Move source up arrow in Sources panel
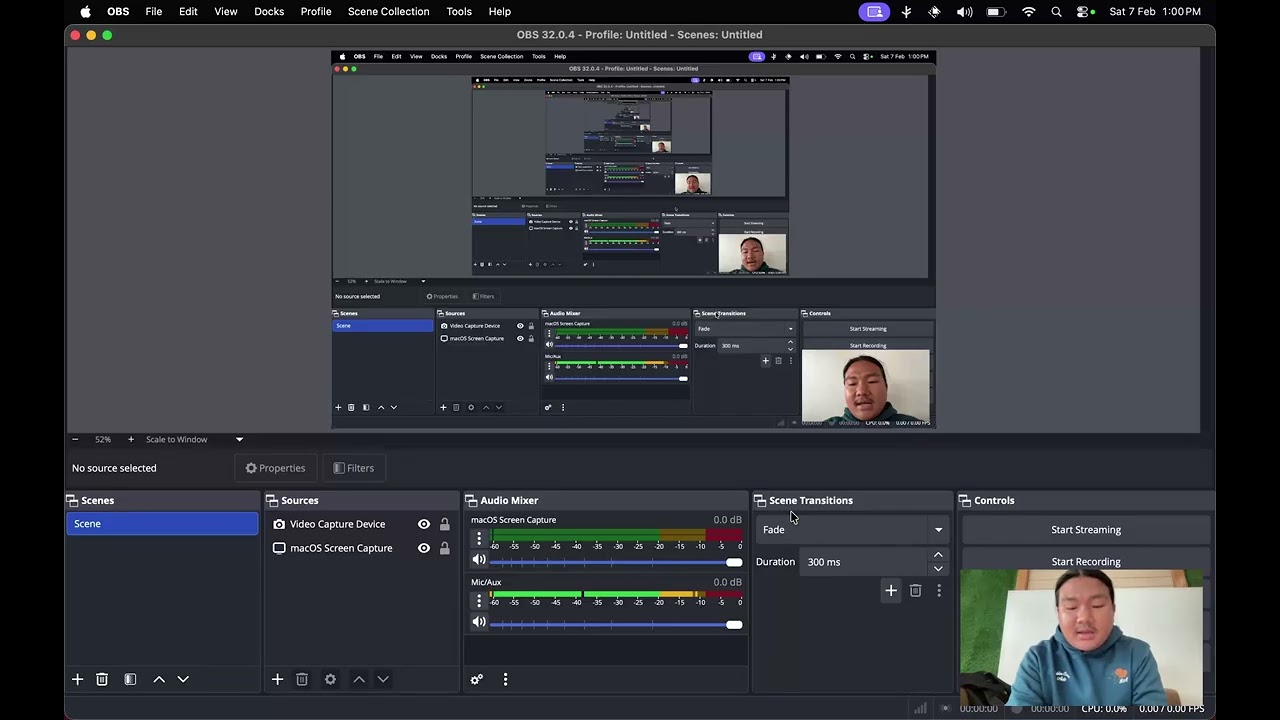This screenshot has width=1280, height=720. 359,679
